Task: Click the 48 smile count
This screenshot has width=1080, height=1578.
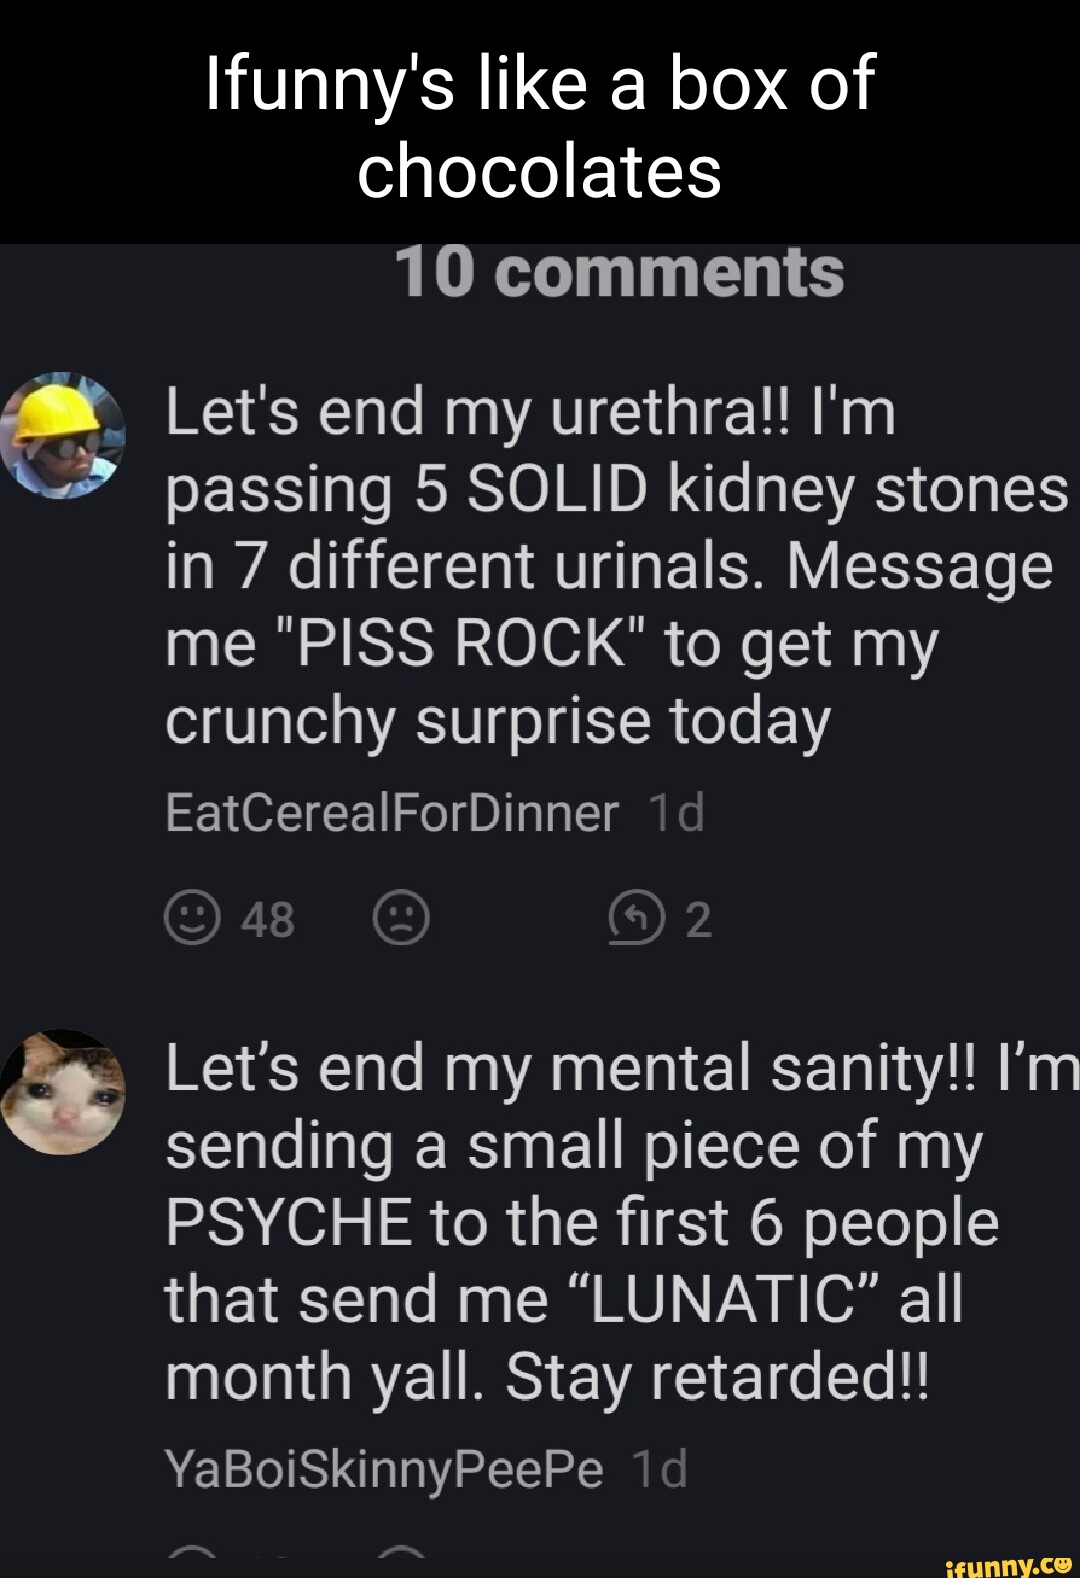Action: pyautogui.click(x=267, y=919)
